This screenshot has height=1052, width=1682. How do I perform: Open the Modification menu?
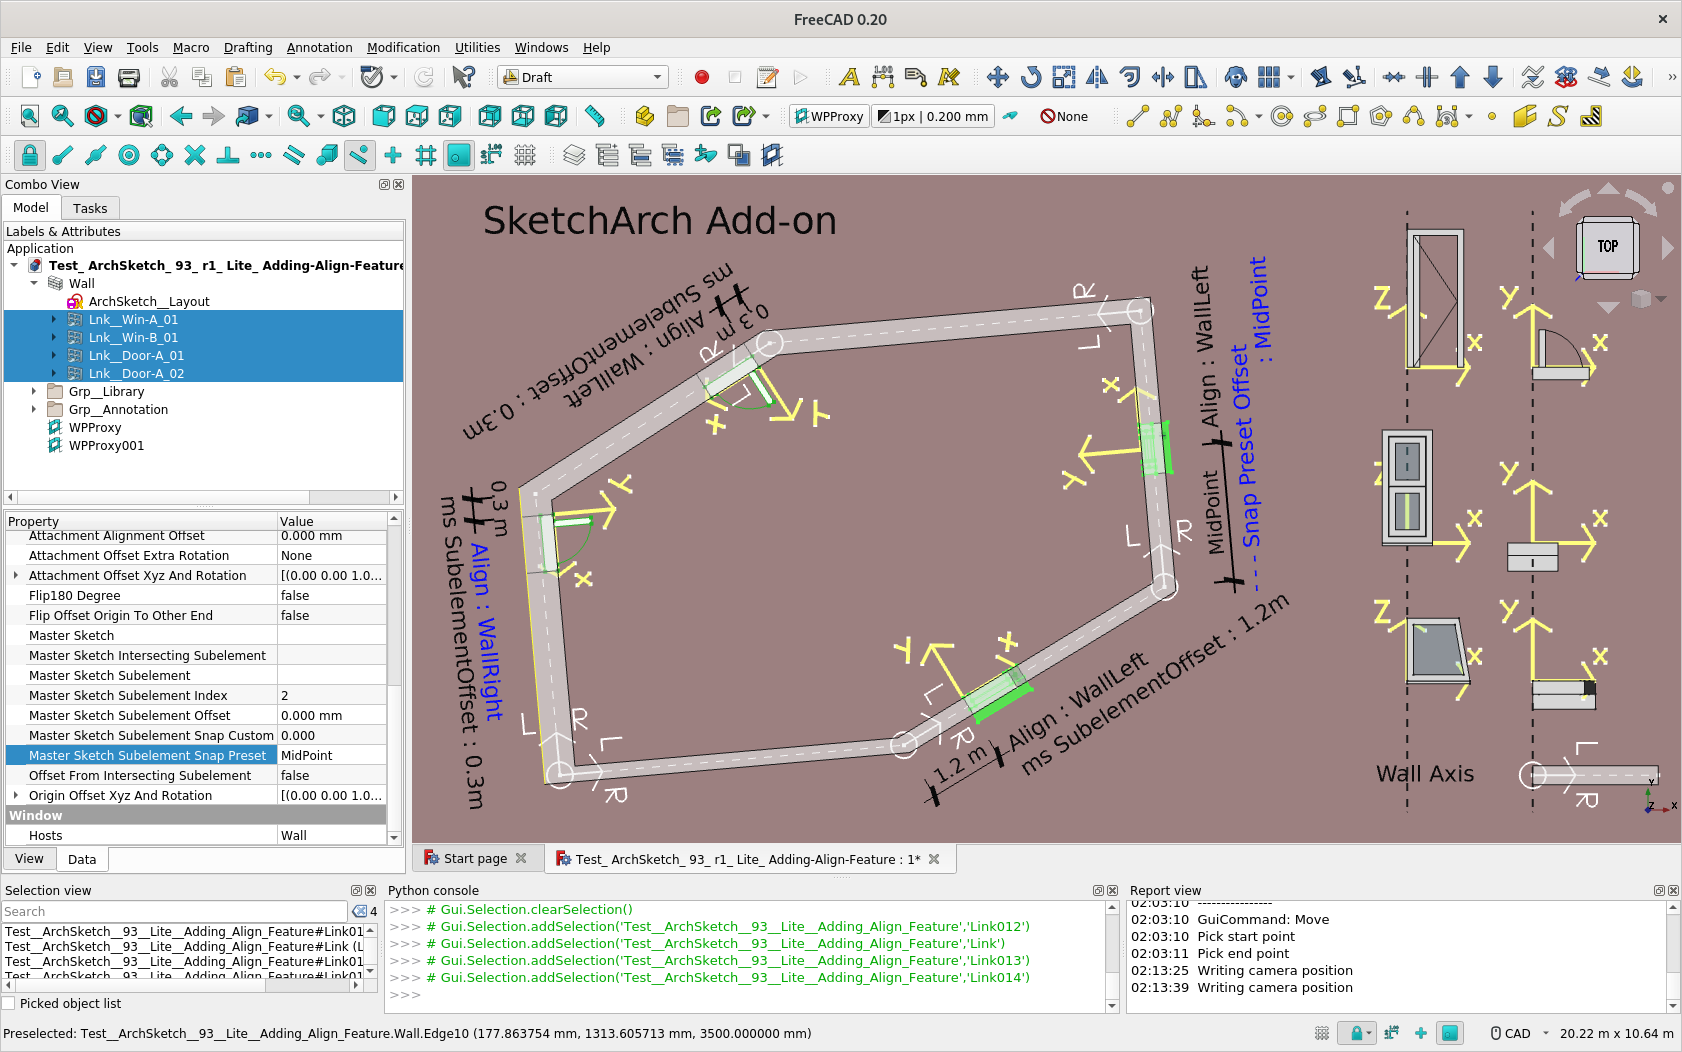click(403, 48)
